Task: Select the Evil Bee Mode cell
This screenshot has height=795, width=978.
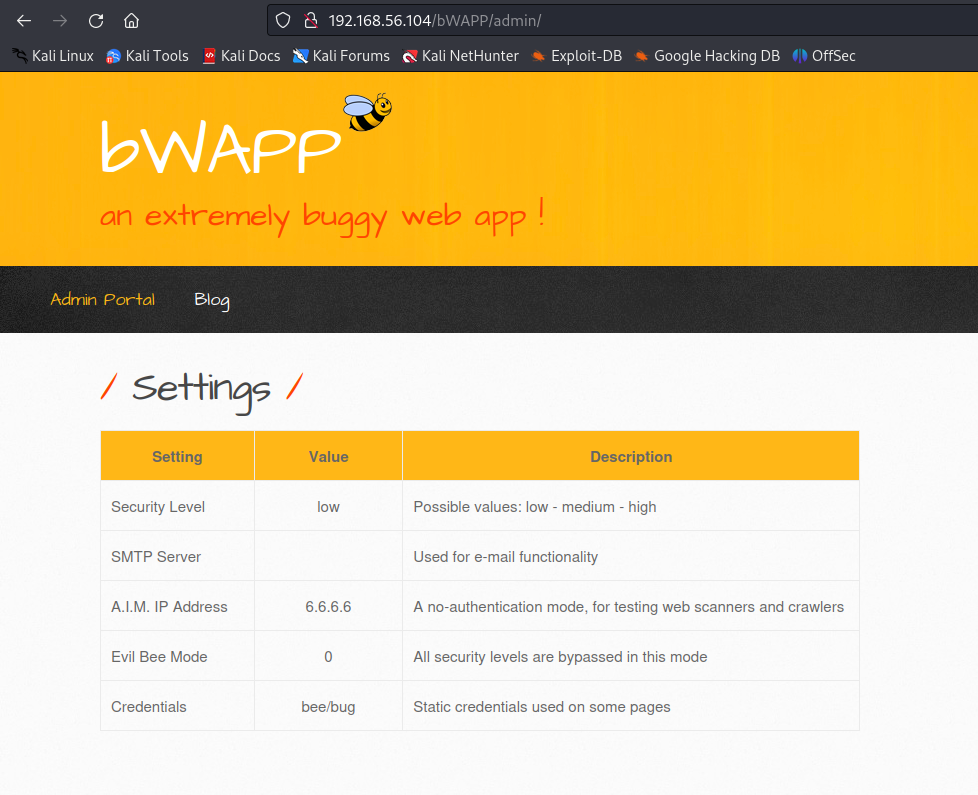Action: (177, 656)
